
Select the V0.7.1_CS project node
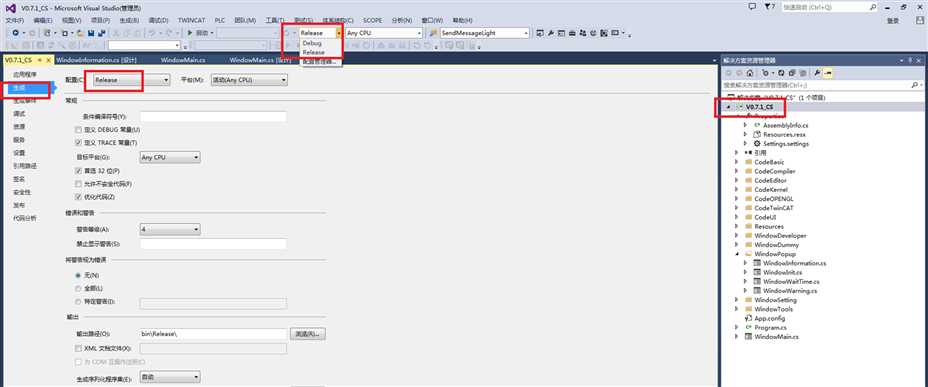pos(759,107)
